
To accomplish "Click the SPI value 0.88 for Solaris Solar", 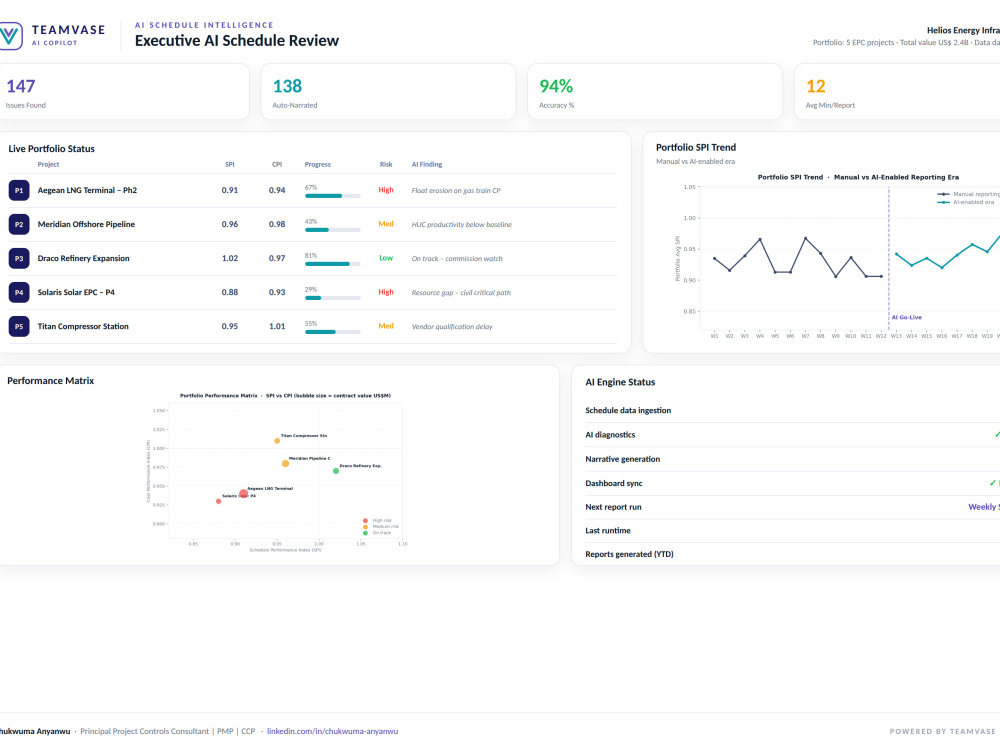I will coord(230,292).
